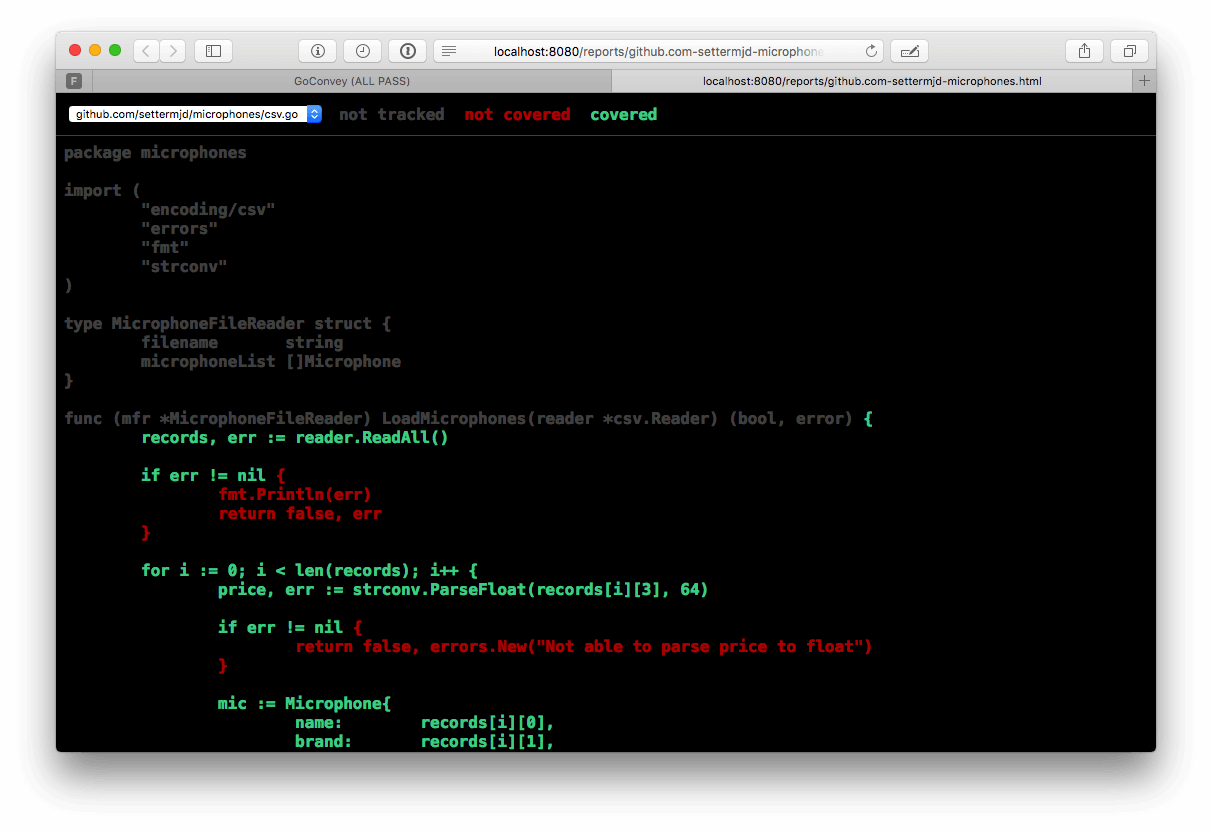Click the 'brand: records[i][1],' line
The image size is (1212, 832).
tap(424, 742)
